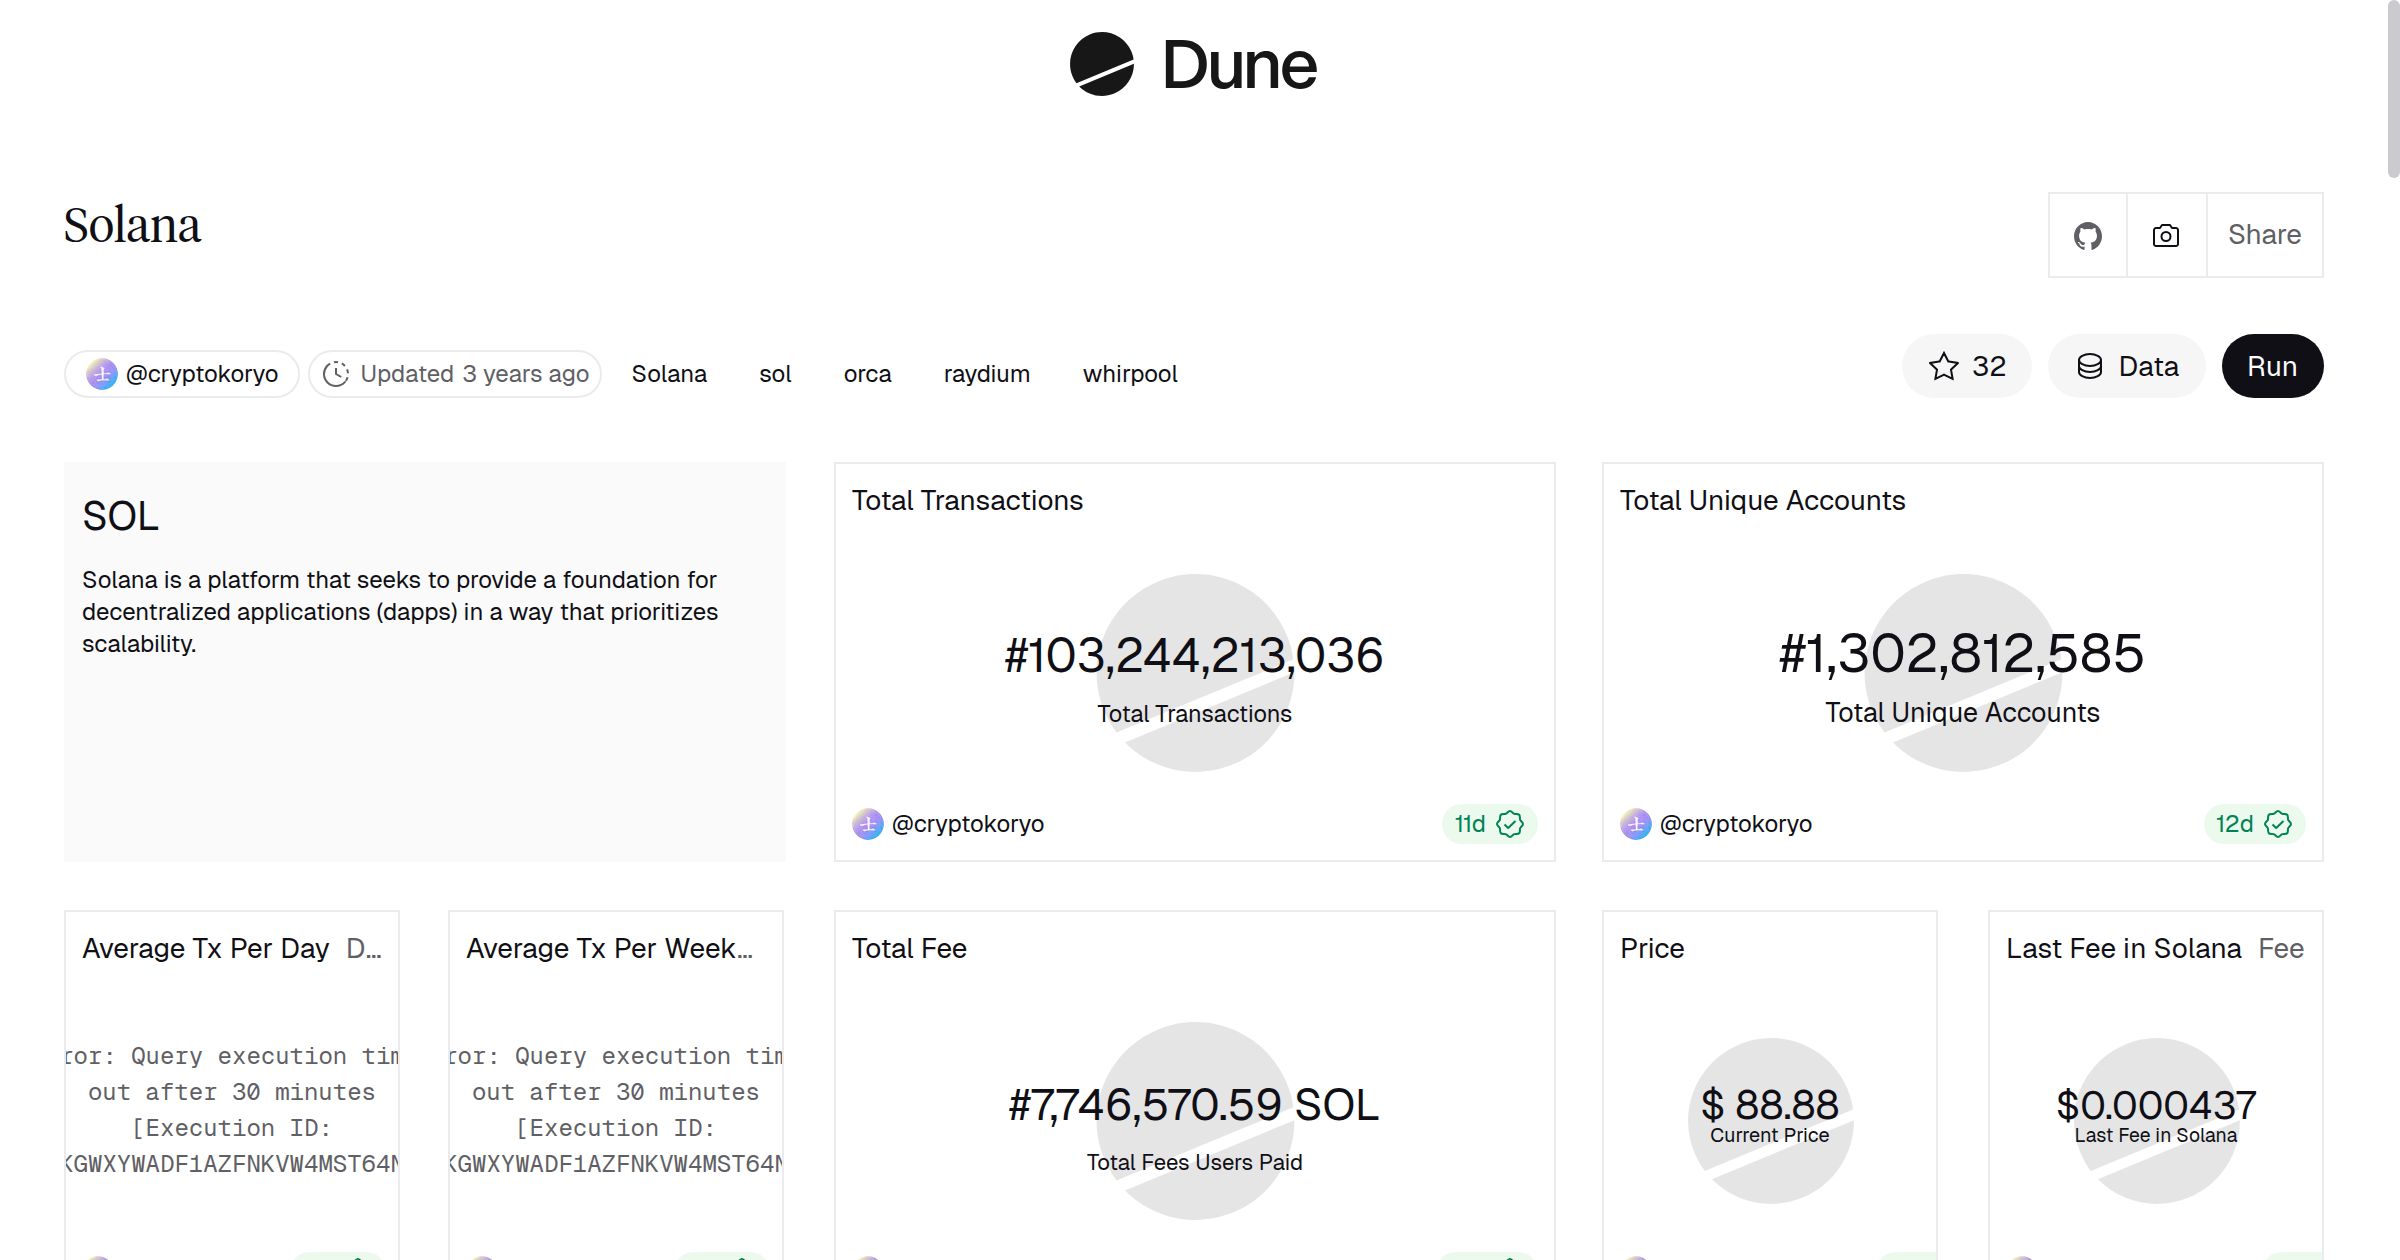Open the GitHub icon button
The width and height of the screenshot is (2400, 1260).
(x=2087, y=235)
